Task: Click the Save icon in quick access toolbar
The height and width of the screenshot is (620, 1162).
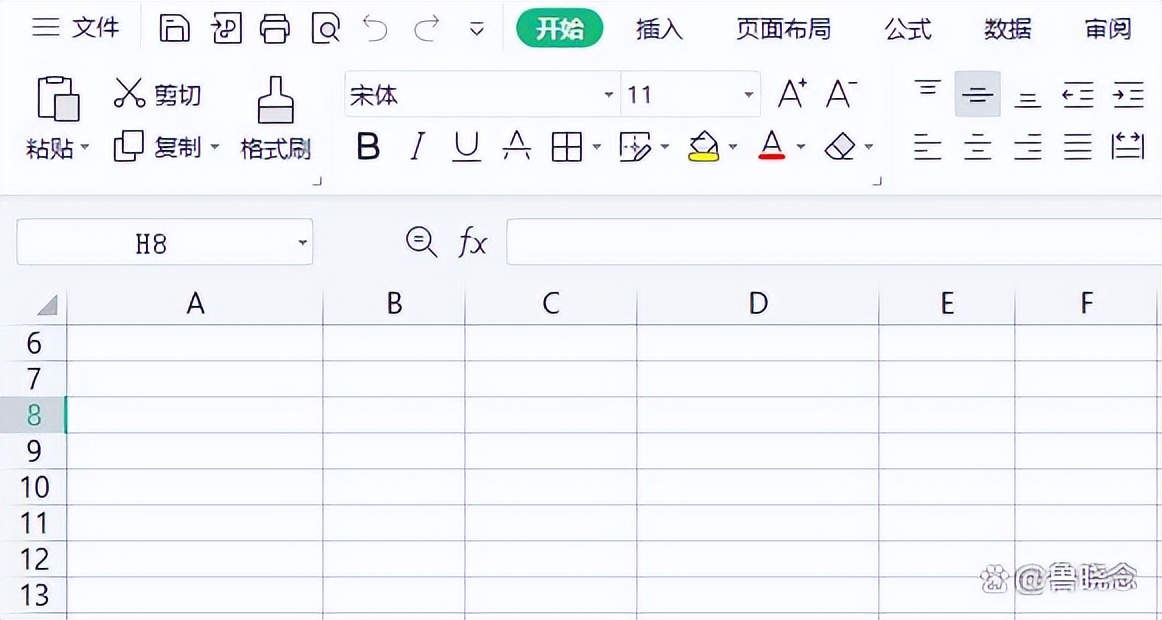Action: pyautogui.click(x=175, y=29)
